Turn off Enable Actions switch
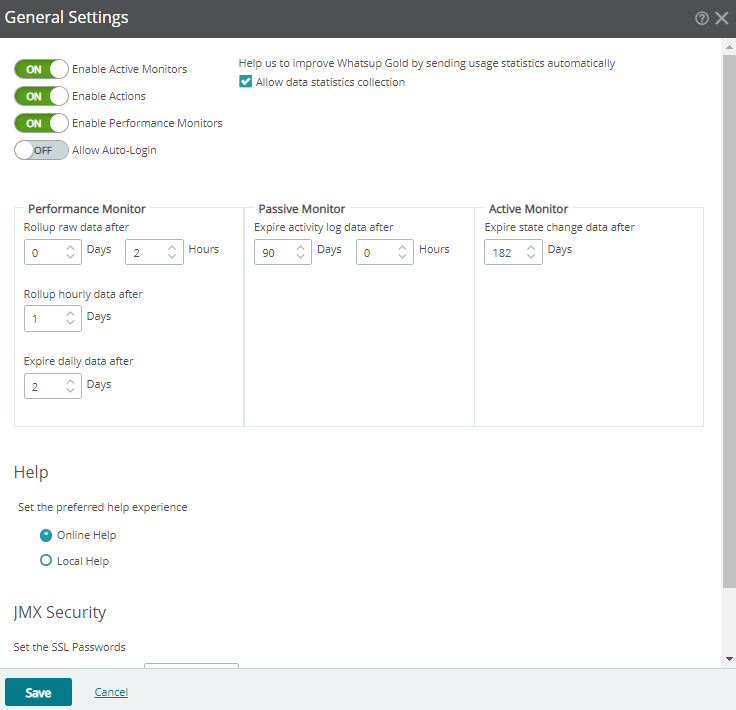This screenshot has height=710, width=736. point(41,96)
